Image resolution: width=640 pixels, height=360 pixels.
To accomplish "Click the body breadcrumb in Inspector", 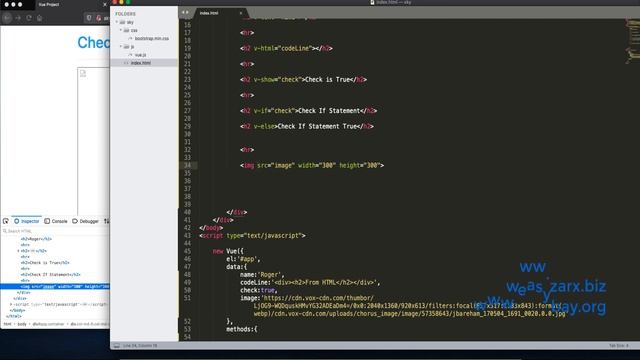I will (x=22, y=324).
